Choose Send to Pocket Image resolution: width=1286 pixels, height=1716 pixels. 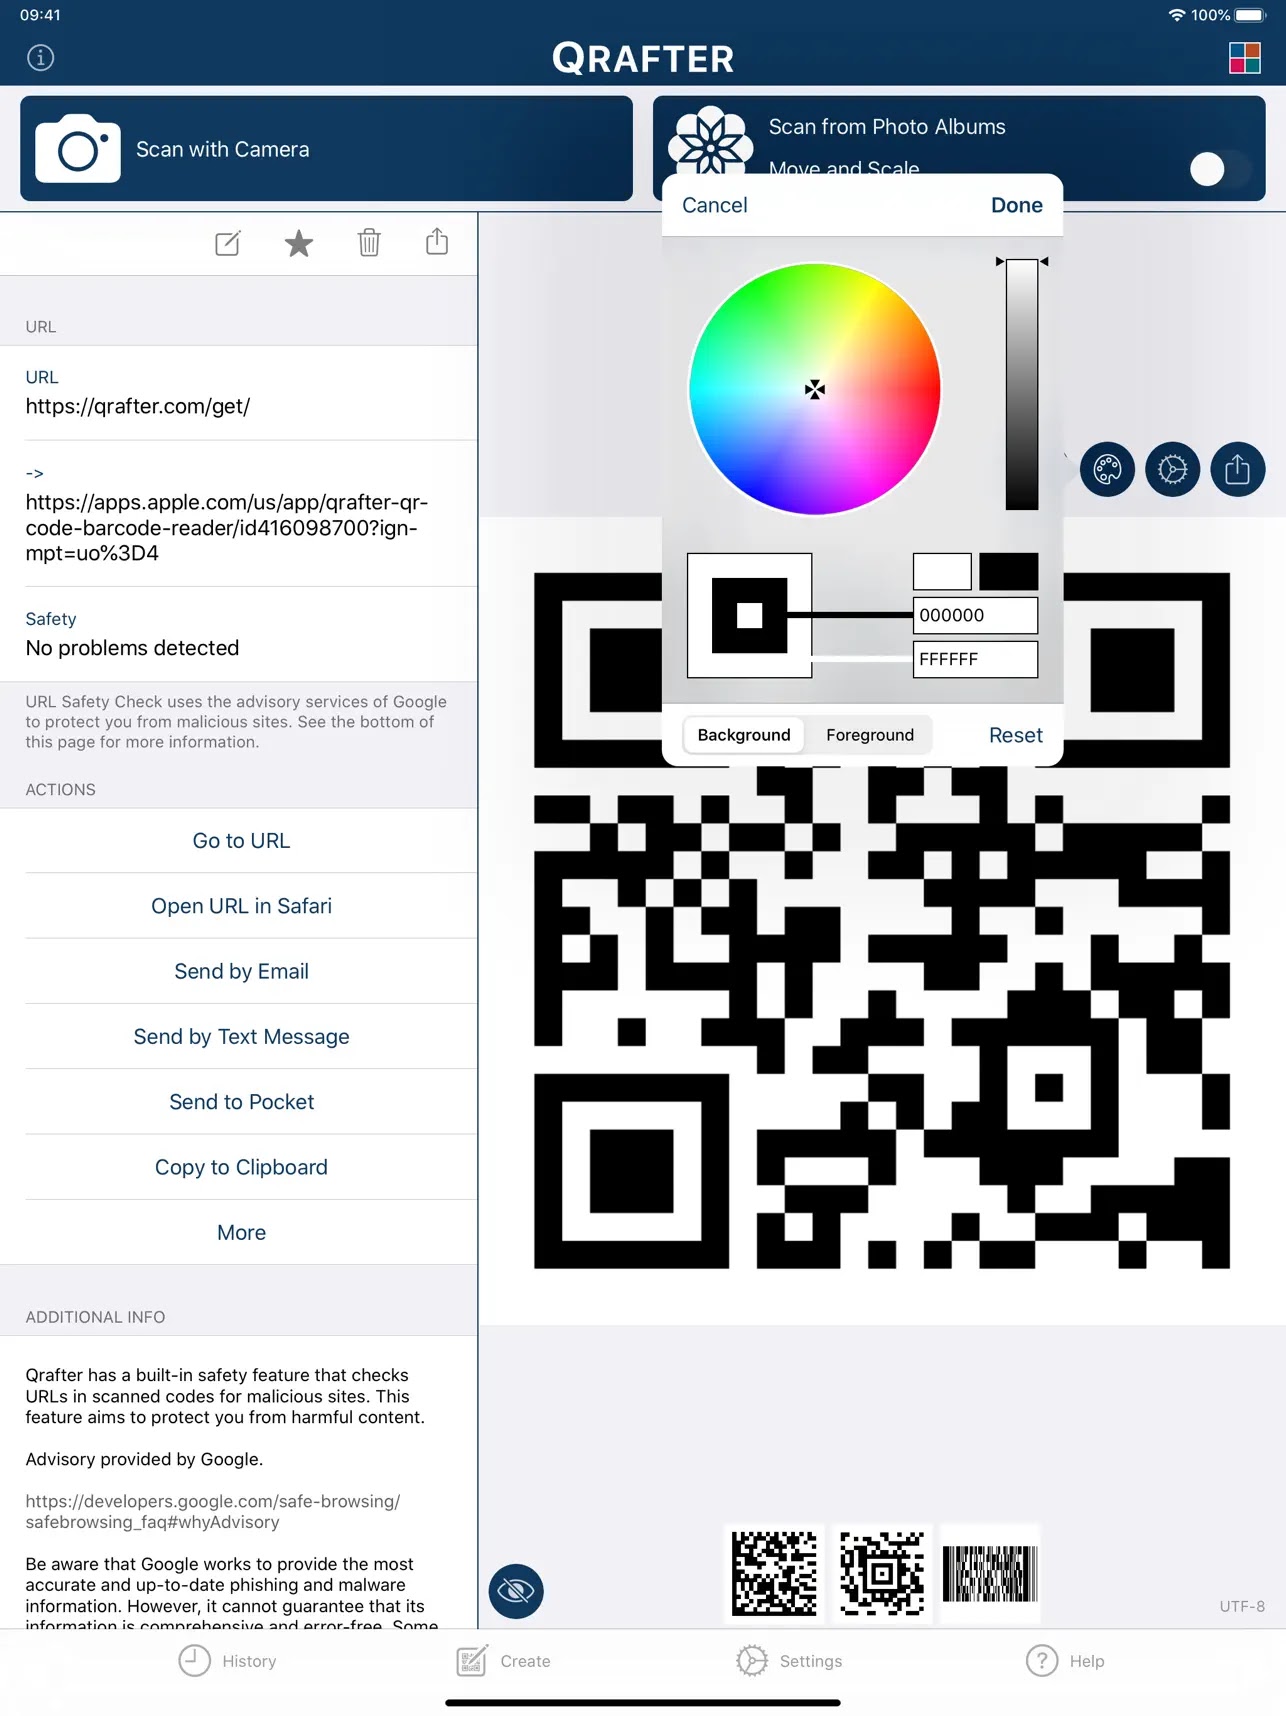point(241,1102)
